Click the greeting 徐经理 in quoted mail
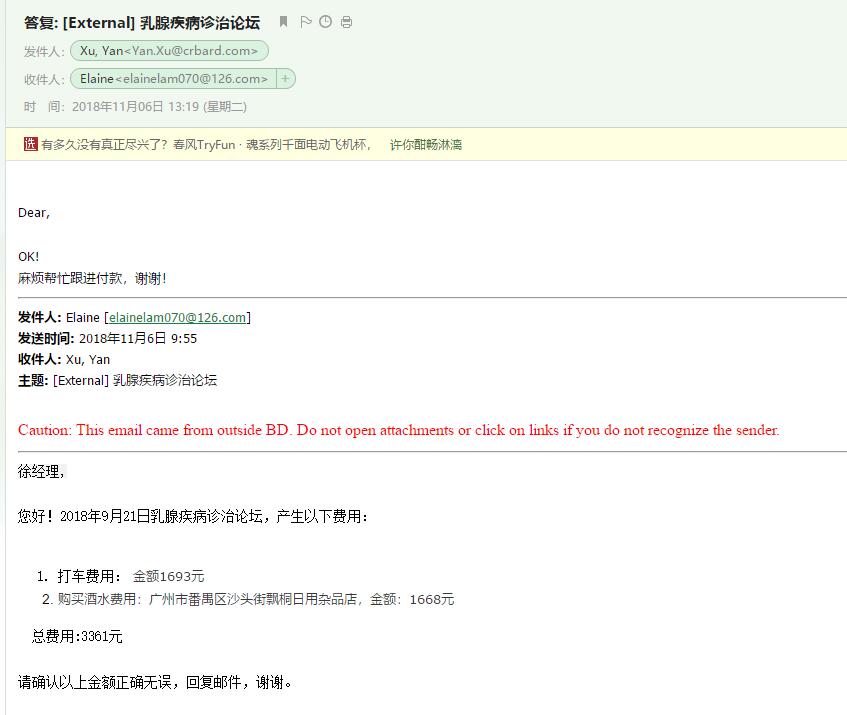 (x=41, y=472)
